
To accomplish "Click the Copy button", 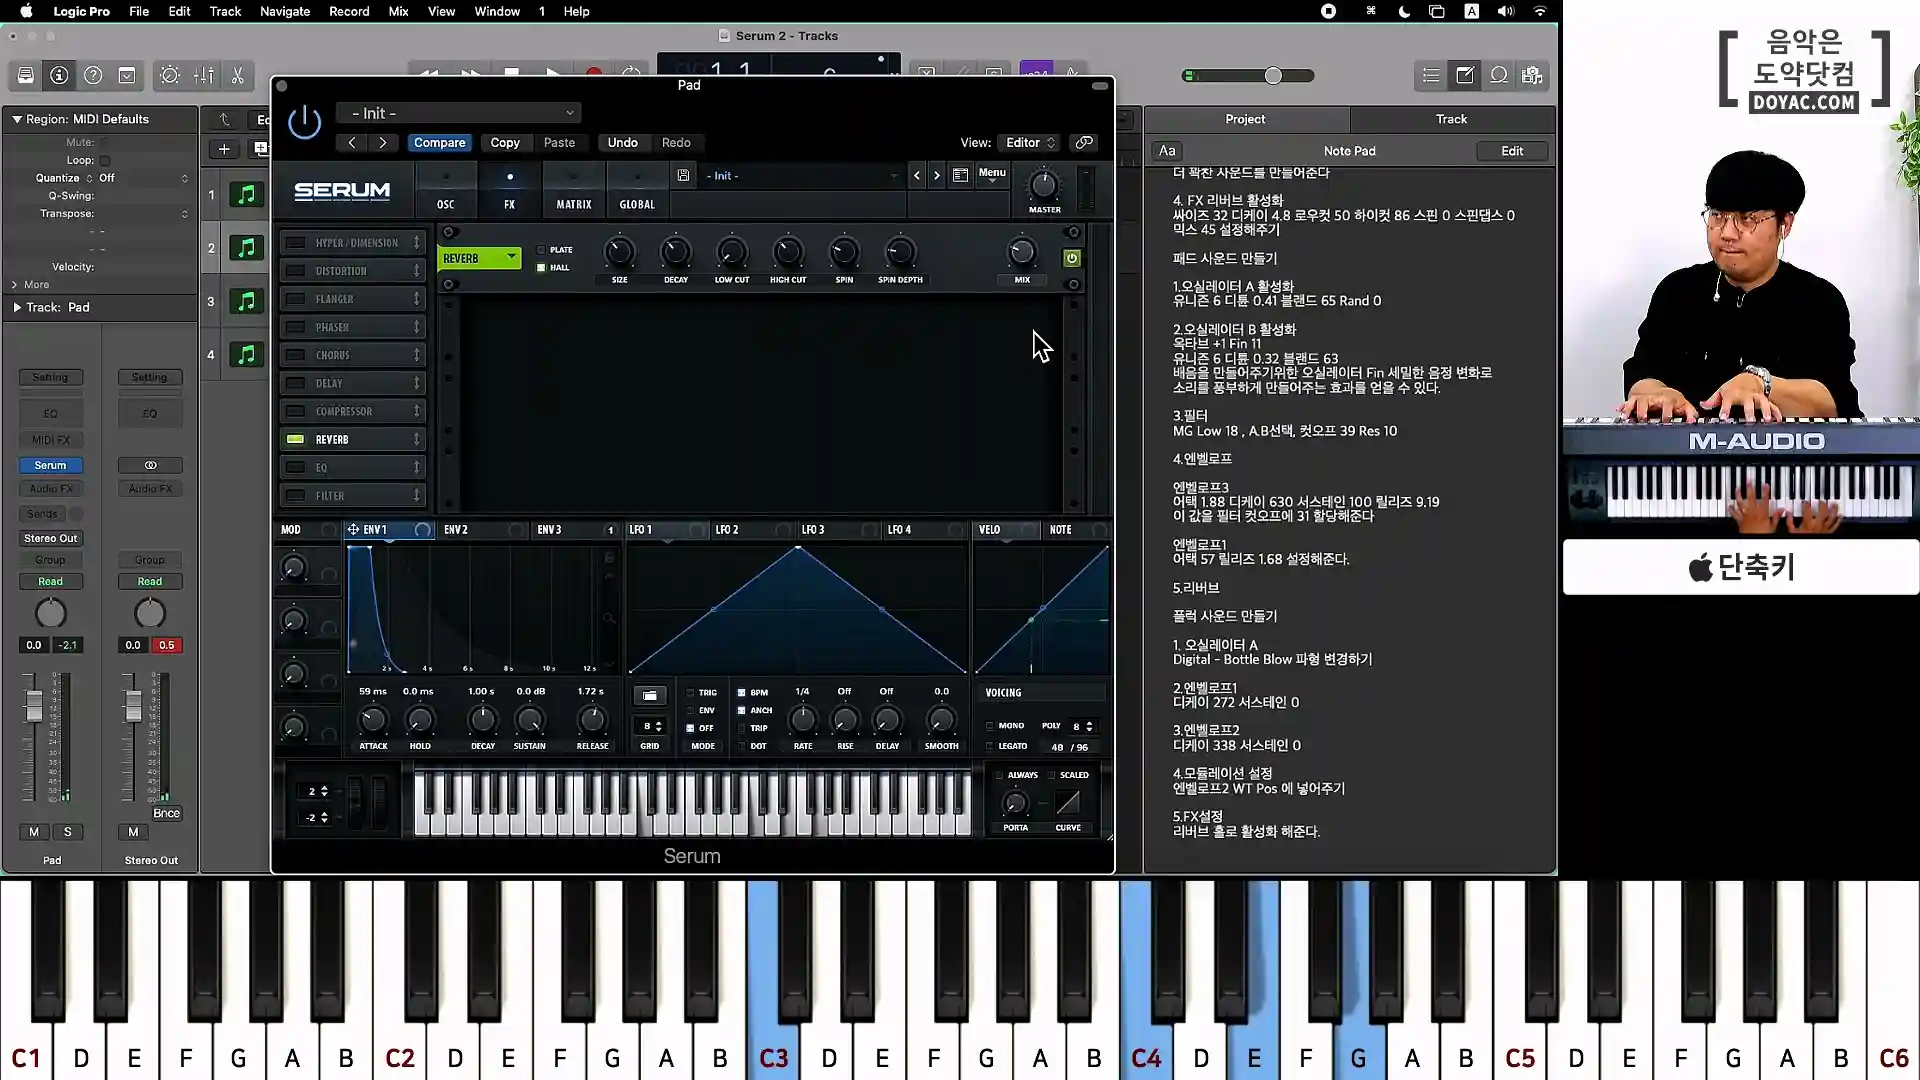I will pyautogui.click(x=505, y=142).
